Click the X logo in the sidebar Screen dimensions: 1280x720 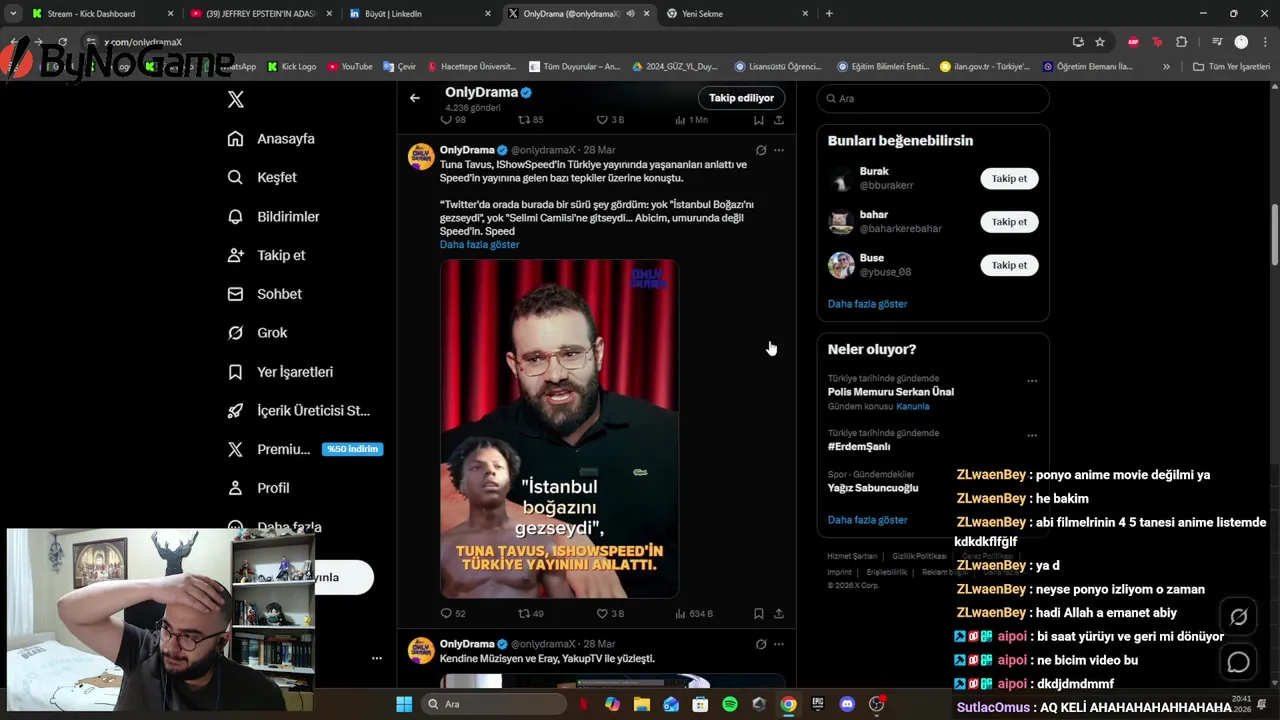[x=236, y=99]
